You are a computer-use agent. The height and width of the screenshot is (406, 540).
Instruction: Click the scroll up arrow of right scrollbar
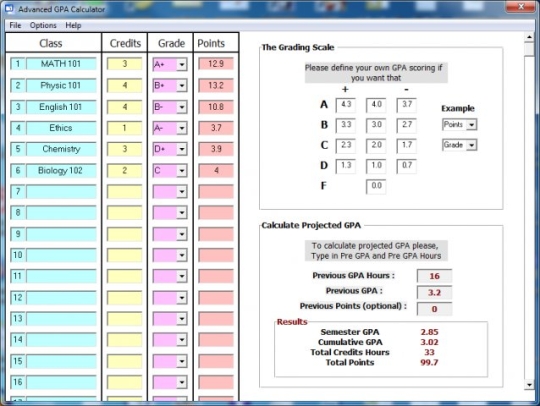[x=529, y=37]
